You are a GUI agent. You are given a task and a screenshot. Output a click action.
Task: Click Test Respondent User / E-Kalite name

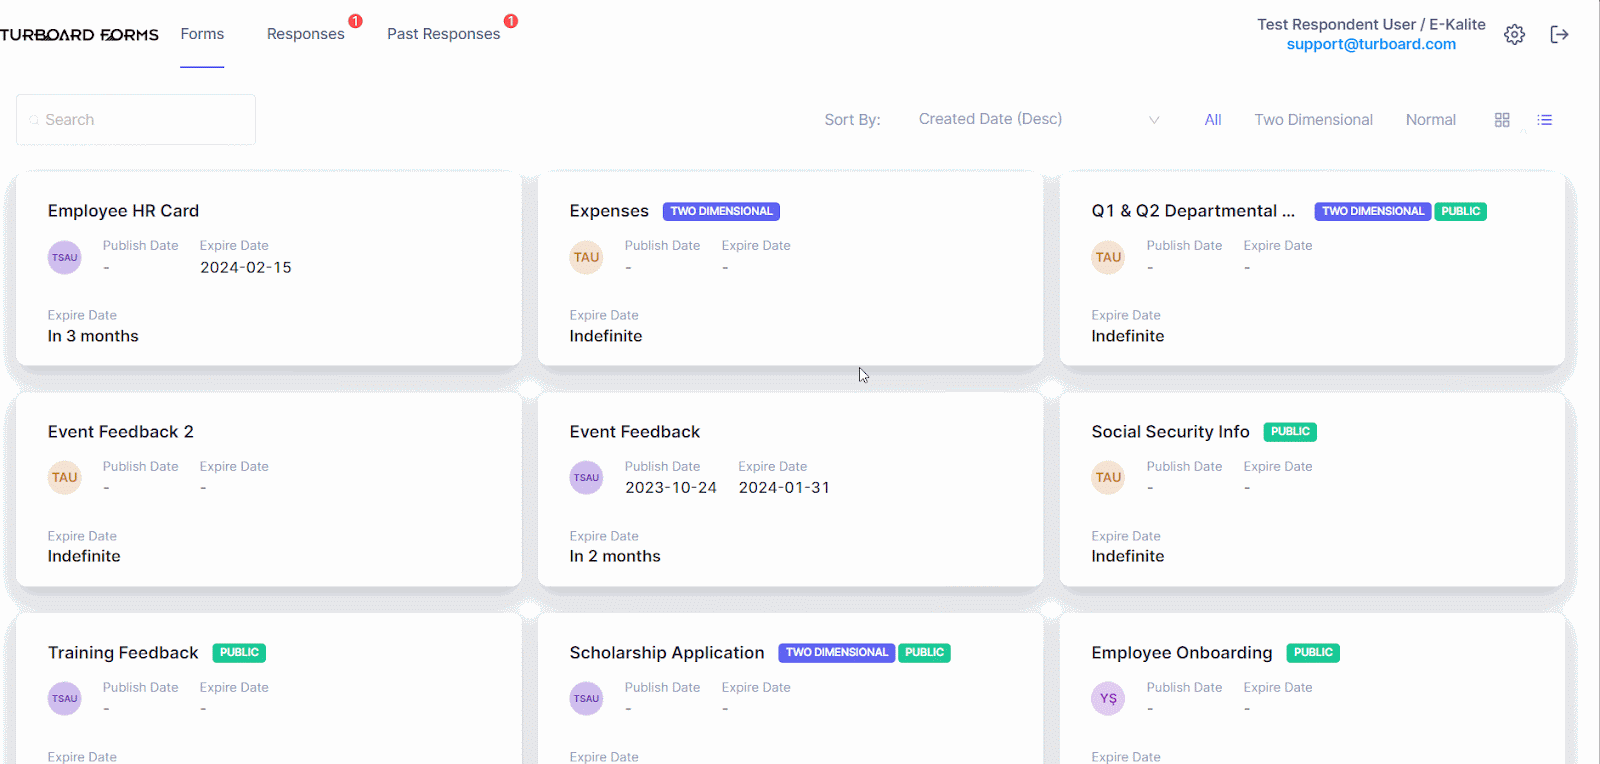coord(1371,24)
